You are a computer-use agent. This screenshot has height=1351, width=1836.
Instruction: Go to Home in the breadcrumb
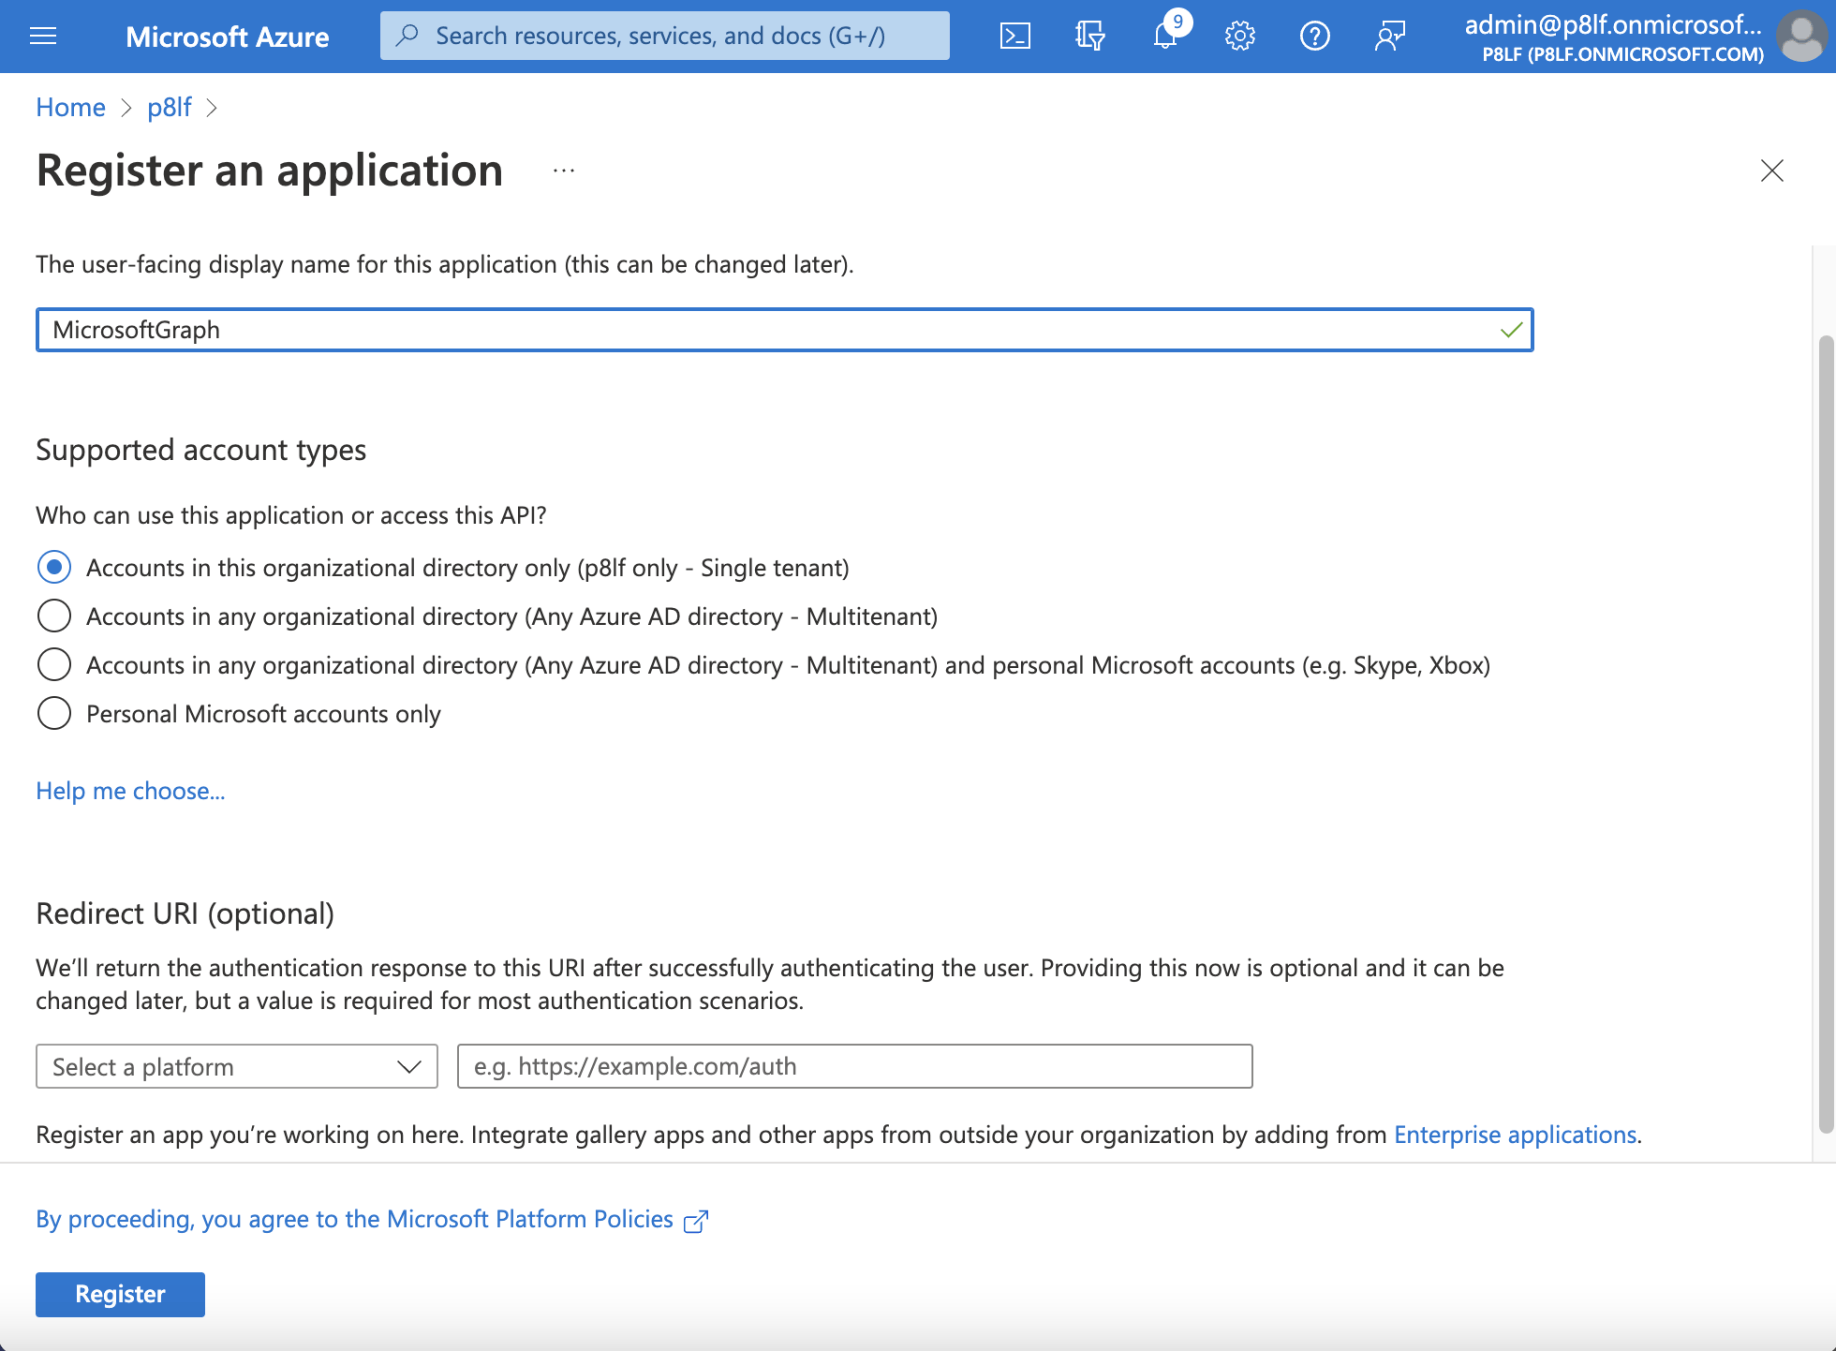70,107
